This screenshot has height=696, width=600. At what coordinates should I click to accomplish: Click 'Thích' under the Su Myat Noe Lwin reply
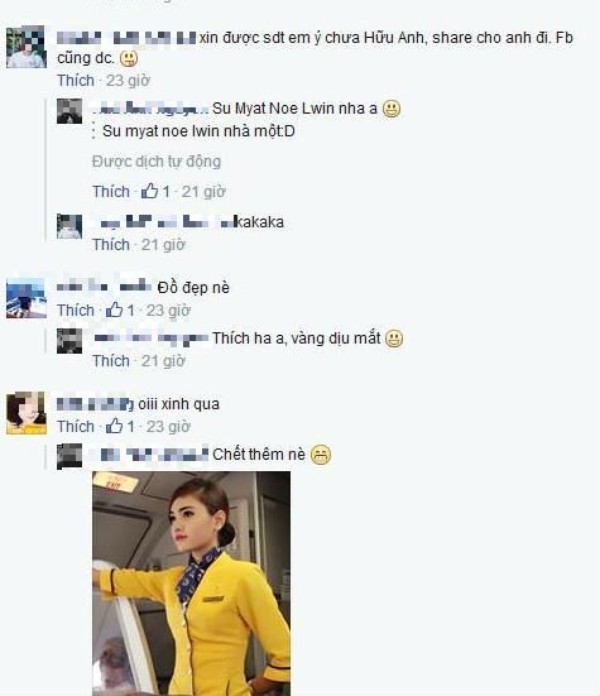pos(111,191)
